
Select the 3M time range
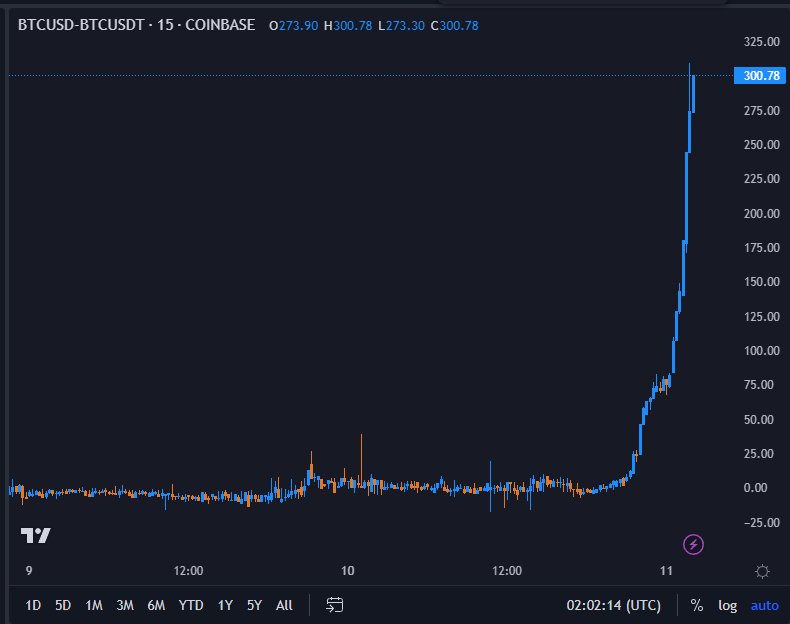click(x=125, y=605)
